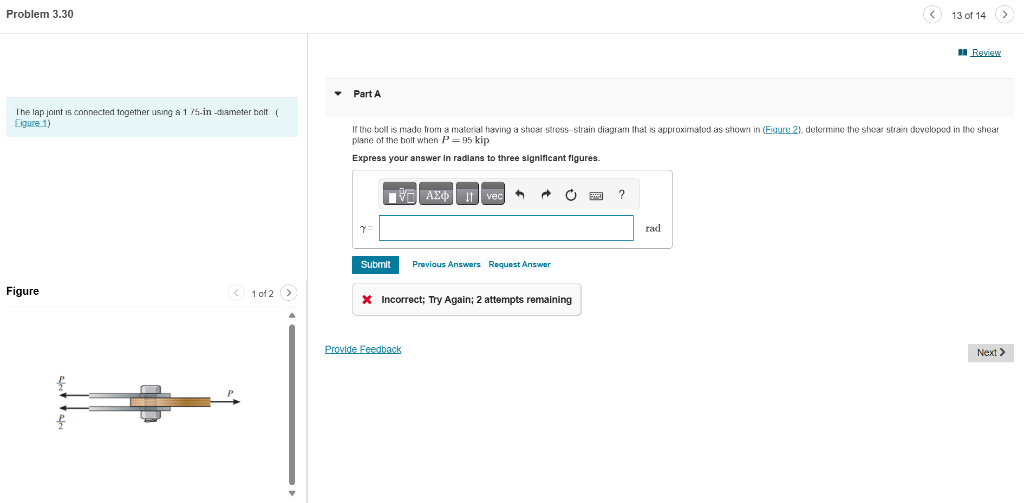Go to previous problem arrow
The width and height of the screenshot is (1024, 503).
pos(933,14)
